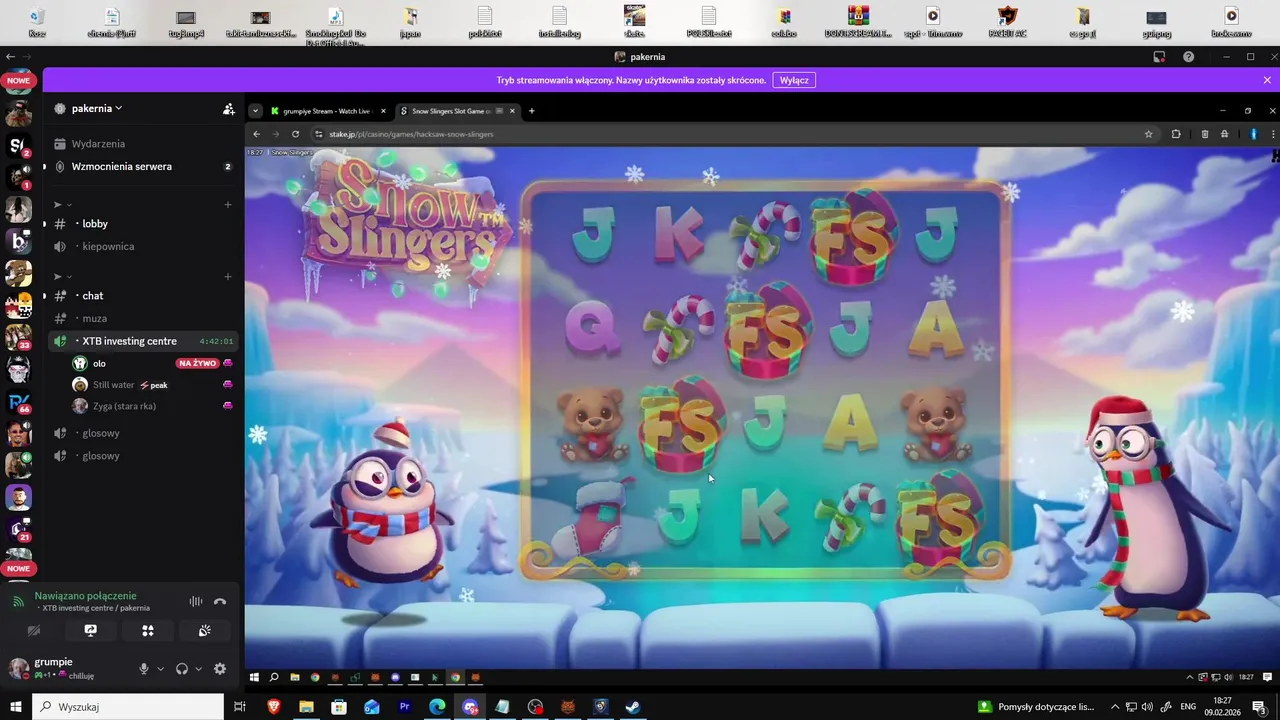
Task: Go back using Discord title bar arrow
Action: (x=10, y=57)
